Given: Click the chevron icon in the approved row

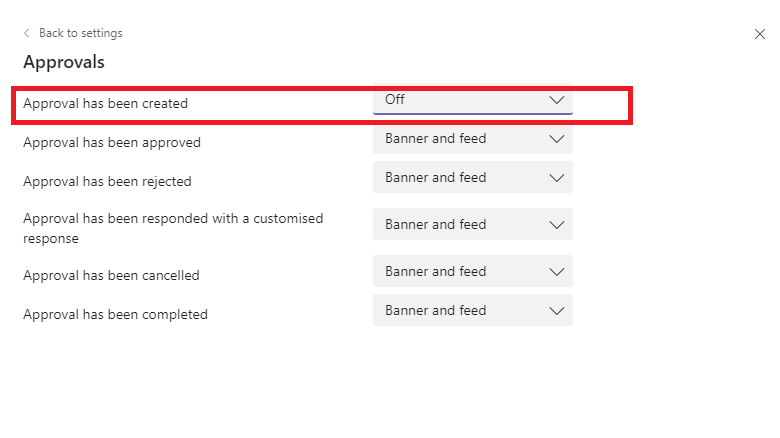Looking at the screenshot, I should tap(557, 139).
